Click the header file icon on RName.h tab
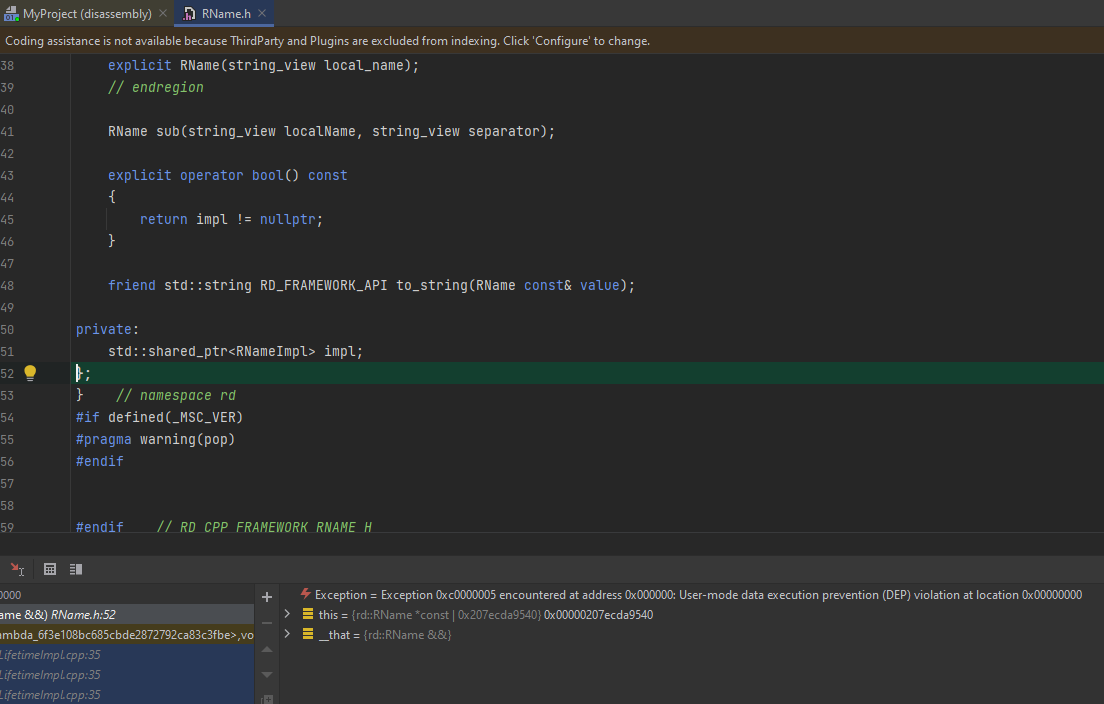 point(187,14)
